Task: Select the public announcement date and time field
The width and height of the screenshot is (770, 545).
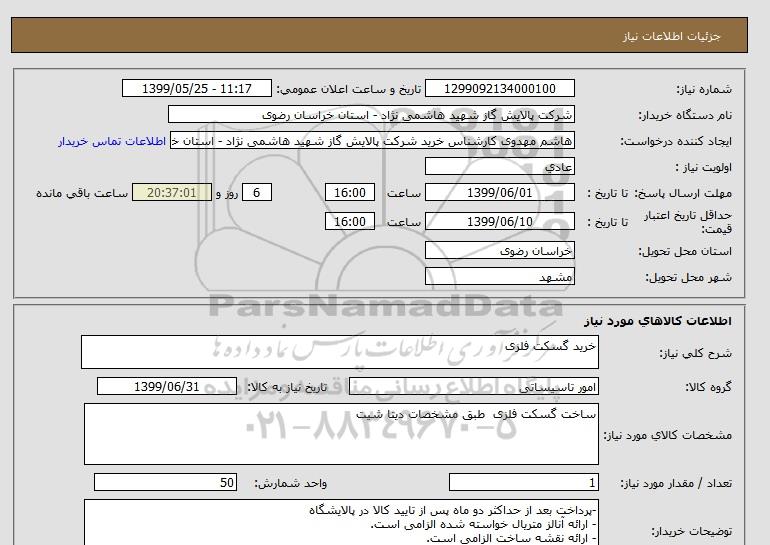Action: tap(196, 88)
